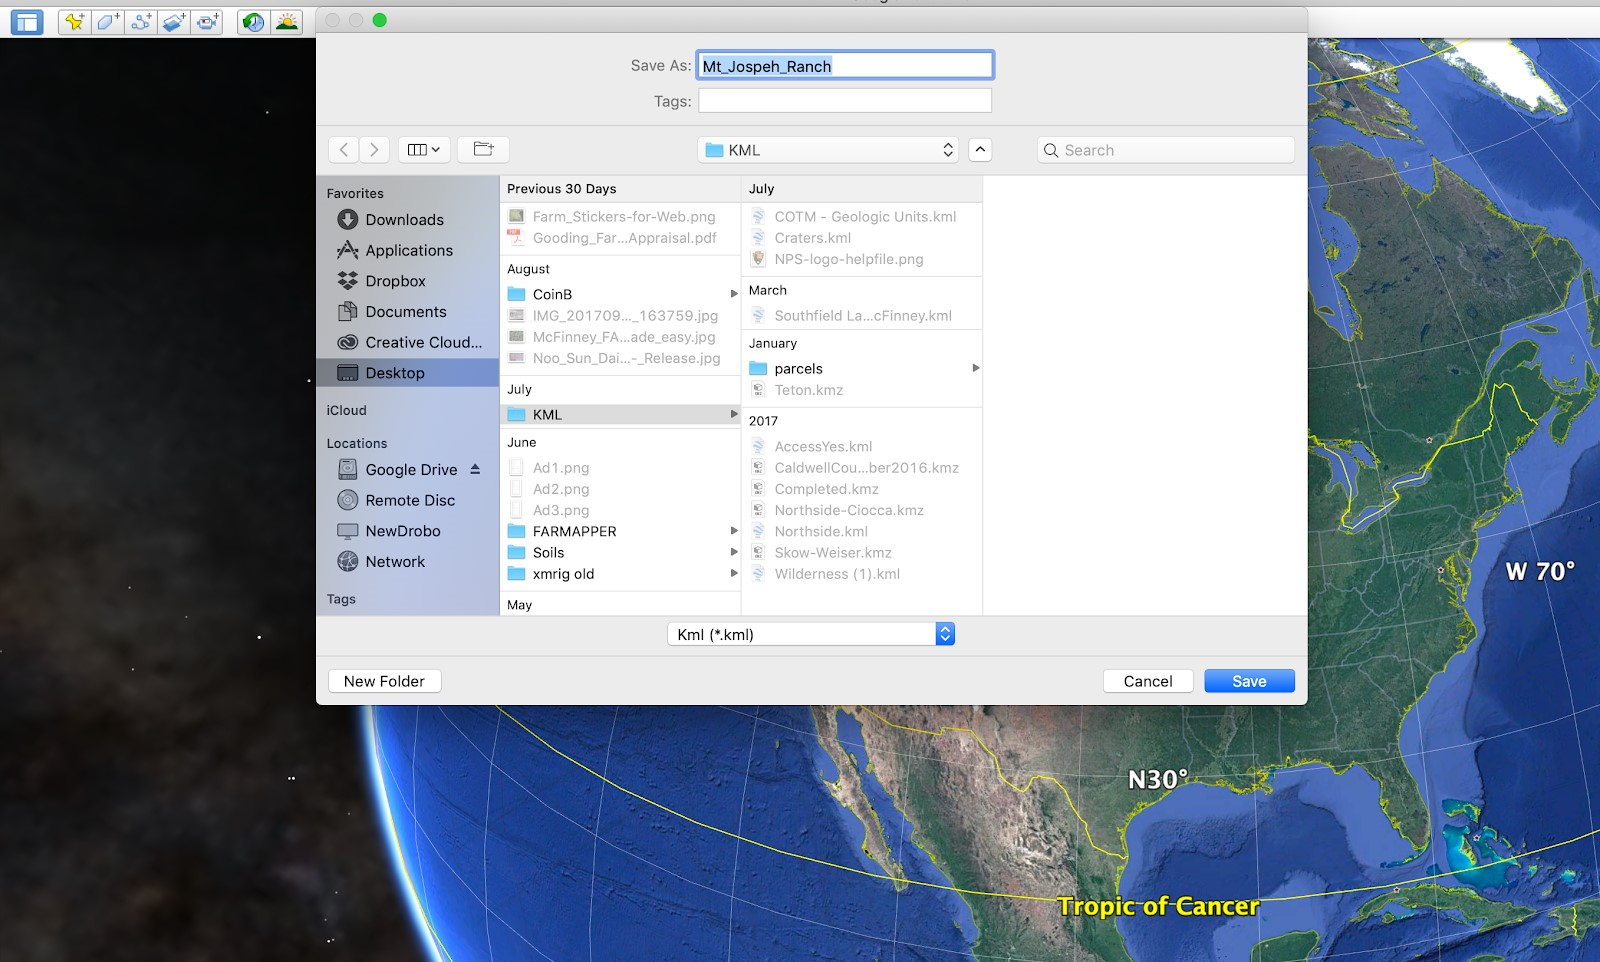Cancel the save dialog
This screenshot has width=1600, height=962.
pyautogui.click(x=1148, y=682)
